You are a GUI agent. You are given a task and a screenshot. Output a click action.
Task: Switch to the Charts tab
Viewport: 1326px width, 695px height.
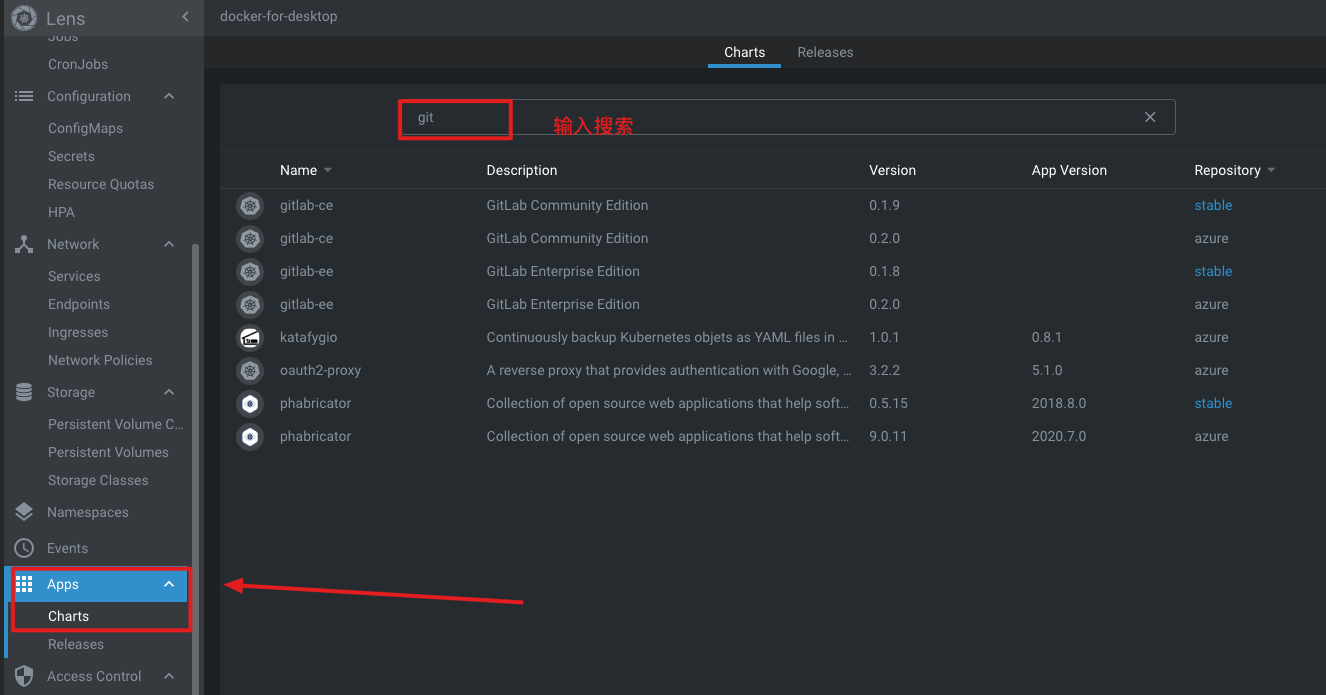click(x=744, y=52)
